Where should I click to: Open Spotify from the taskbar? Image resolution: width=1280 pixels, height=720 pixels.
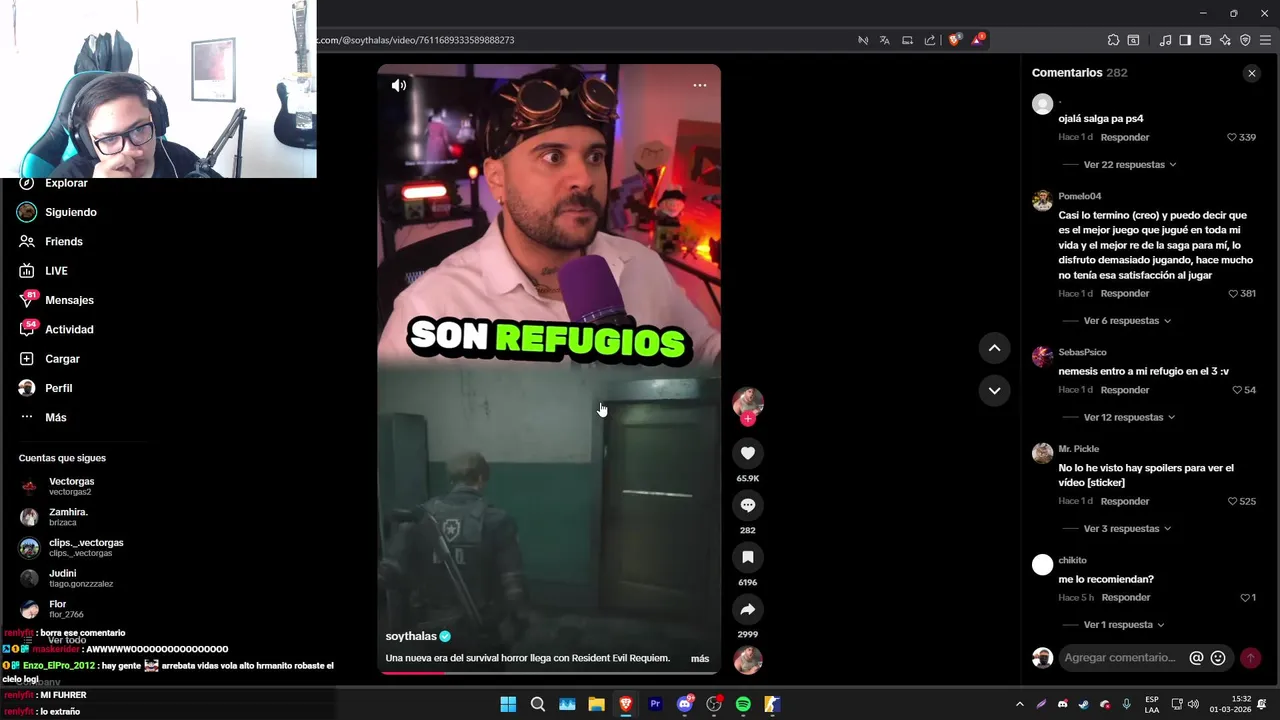coord(743,704)
